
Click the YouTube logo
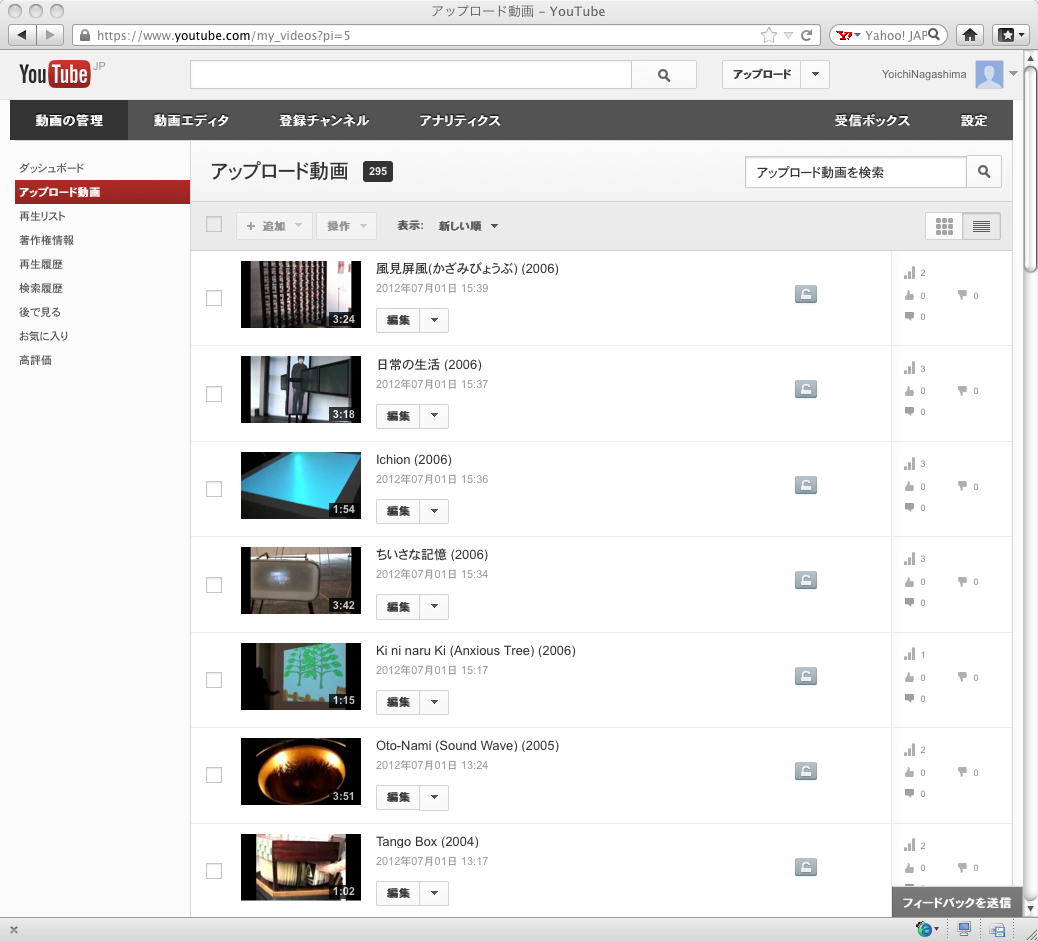click(x=54, y=74)
